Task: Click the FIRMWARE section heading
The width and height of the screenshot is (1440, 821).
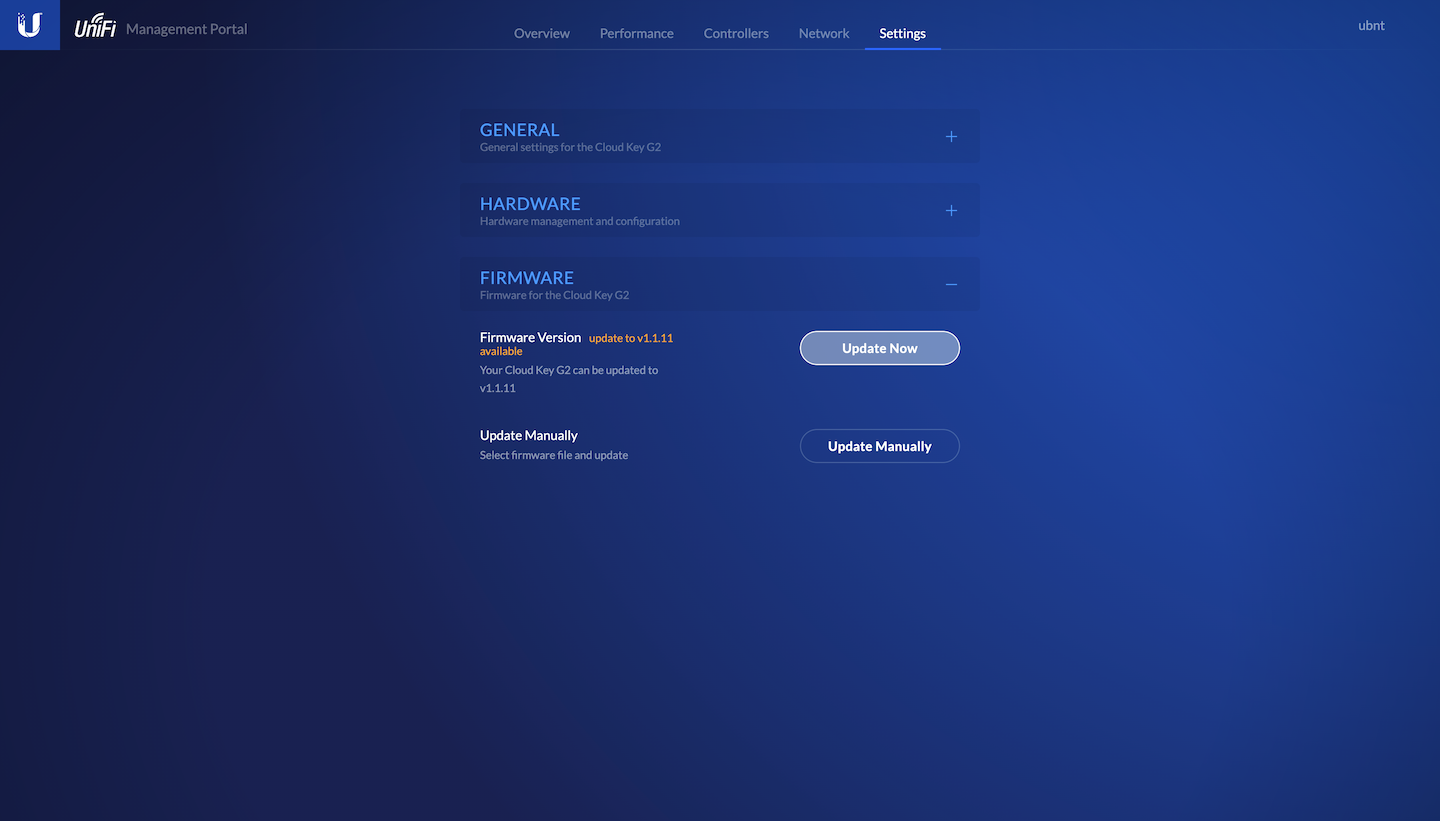Action: tap(527, 278)
